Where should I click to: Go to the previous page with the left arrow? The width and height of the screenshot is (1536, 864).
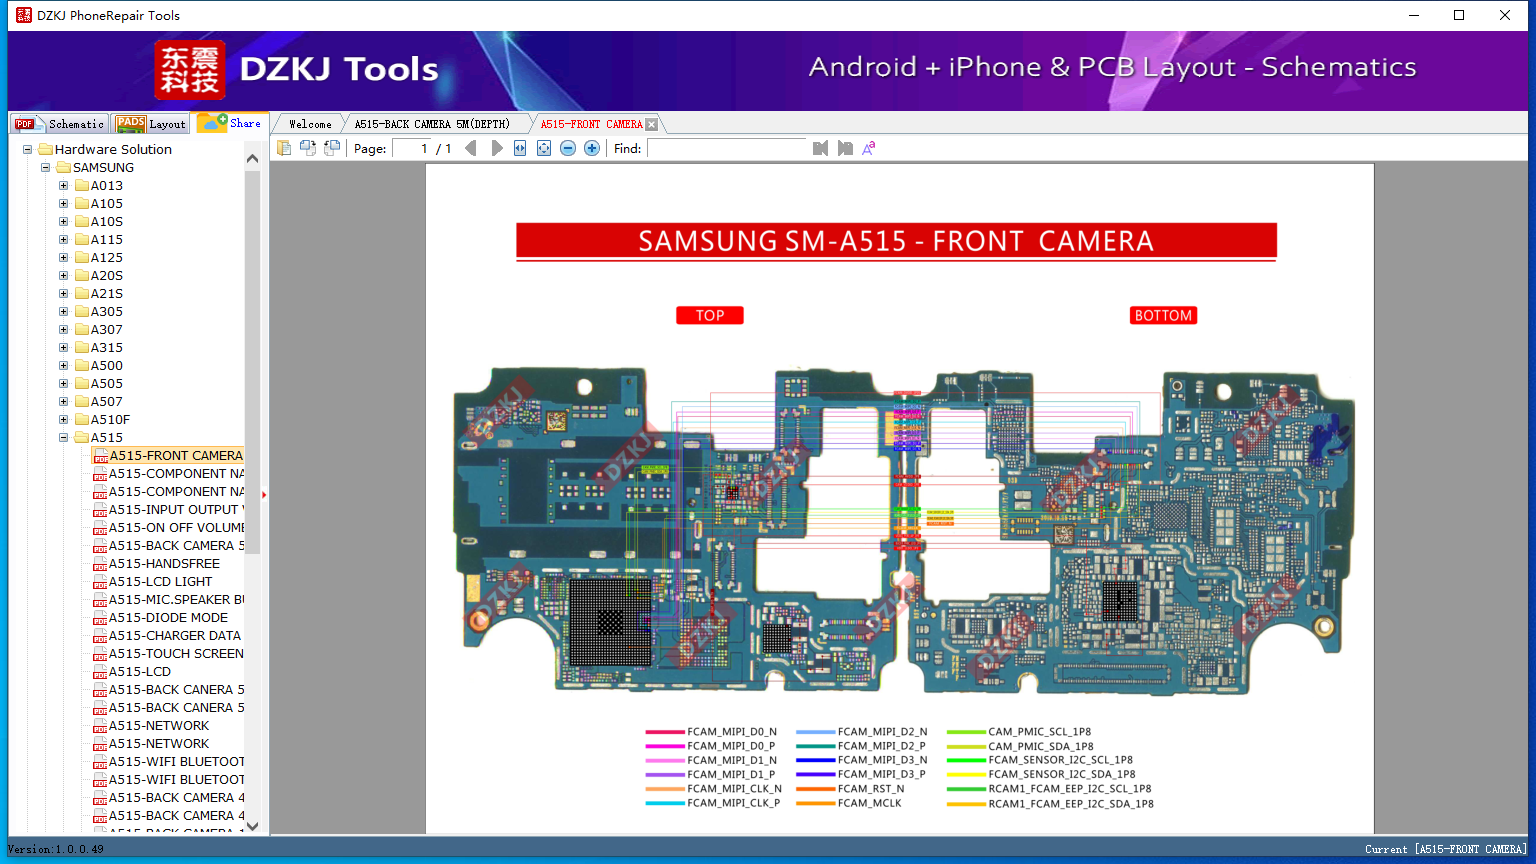[471, 148]
